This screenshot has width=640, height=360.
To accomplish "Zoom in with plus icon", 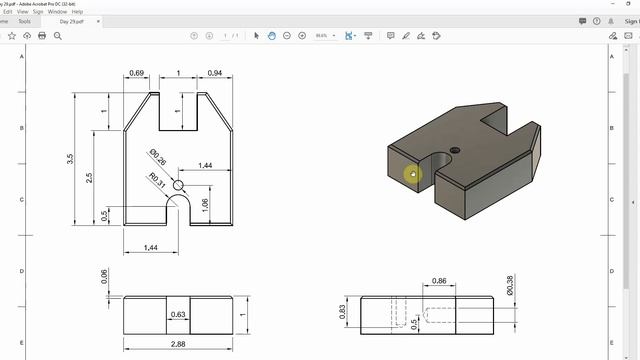I will point(302,36).
